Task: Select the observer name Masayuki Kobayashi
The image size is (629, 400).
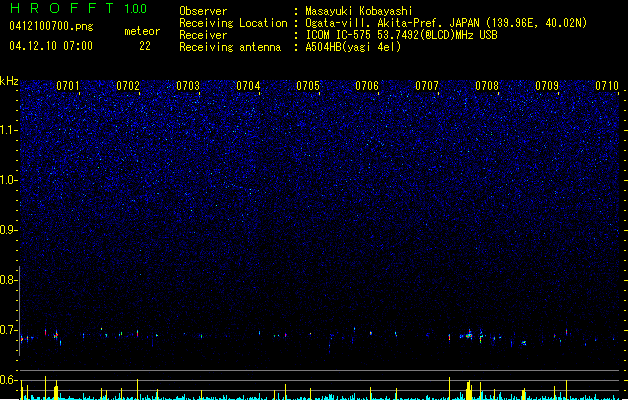Action: (x=359, y=11)
